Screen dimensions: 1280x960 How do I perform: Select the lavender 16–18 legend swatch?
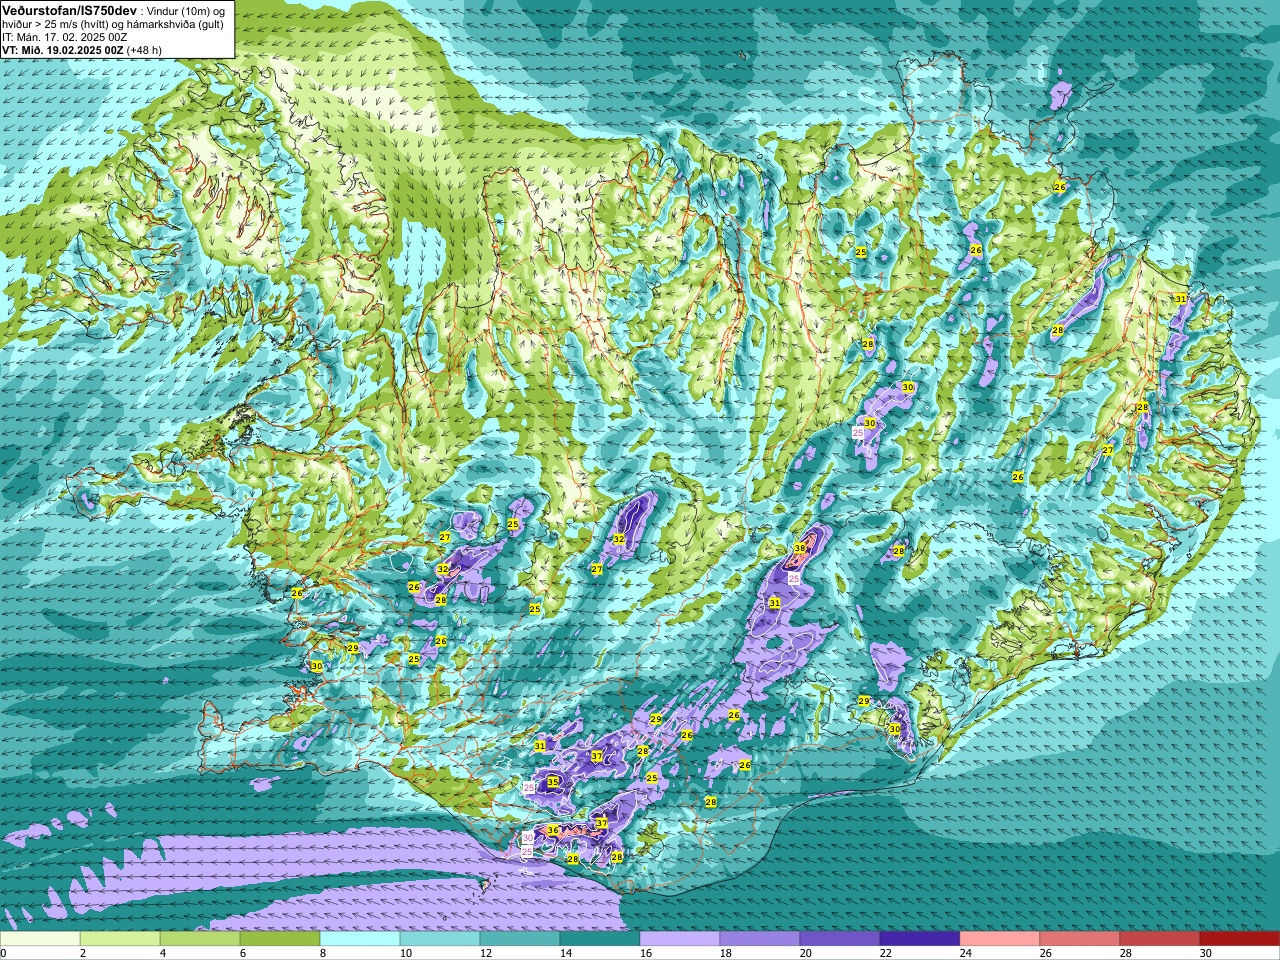[x=680, y=939]
